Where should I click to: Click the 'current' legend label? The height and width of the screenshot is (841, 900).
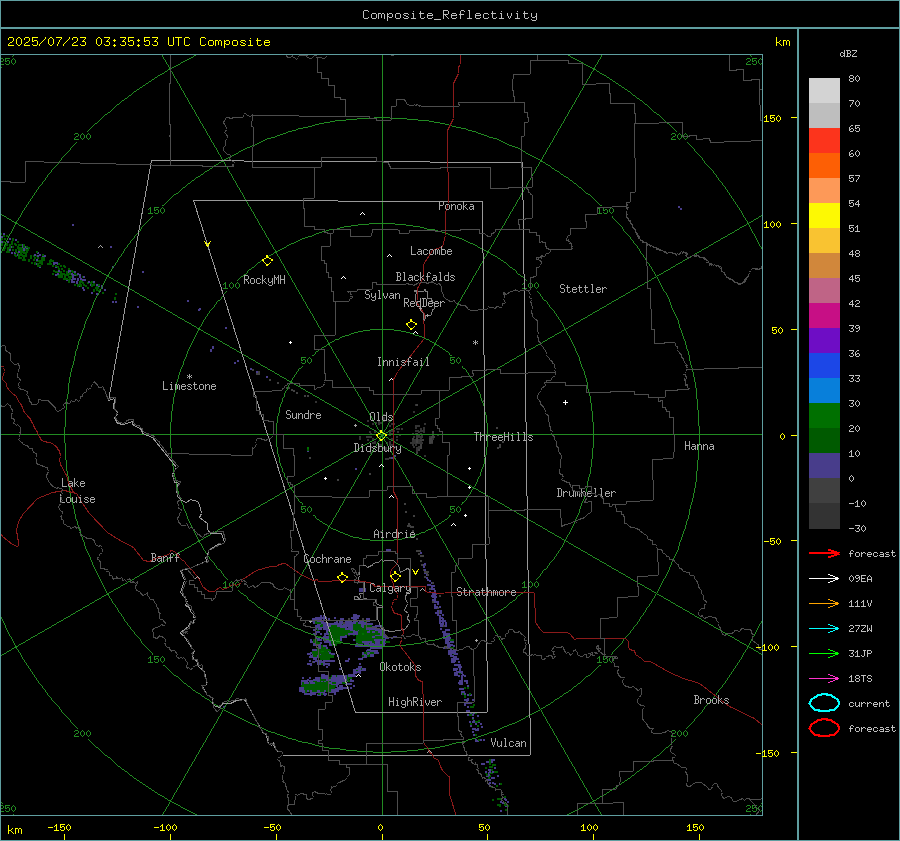(869, 703)
